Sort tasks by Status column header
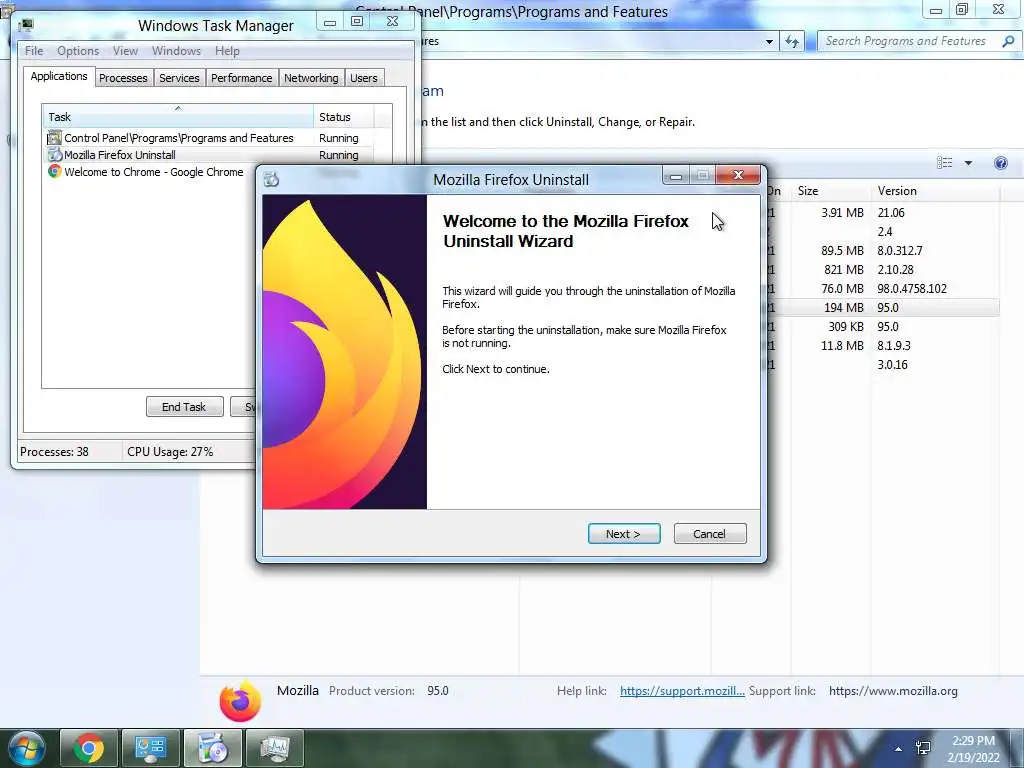This screenshot has width=1024, height=768. pyautogui.click(x=344, y=116)
